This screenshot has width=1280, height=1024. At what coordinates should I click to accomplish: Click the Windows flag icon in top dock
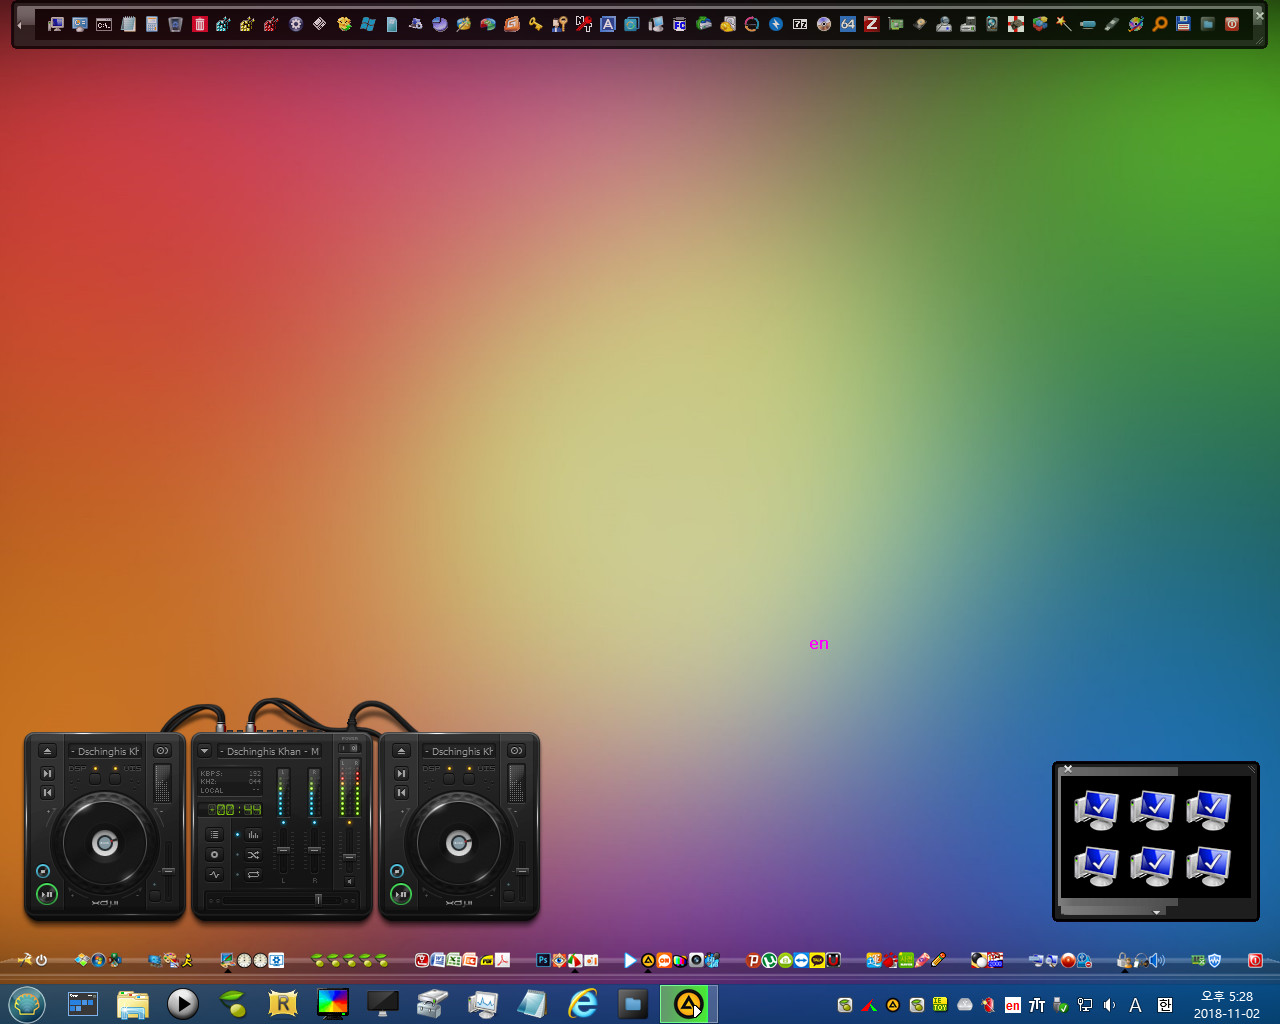[368, 24]
